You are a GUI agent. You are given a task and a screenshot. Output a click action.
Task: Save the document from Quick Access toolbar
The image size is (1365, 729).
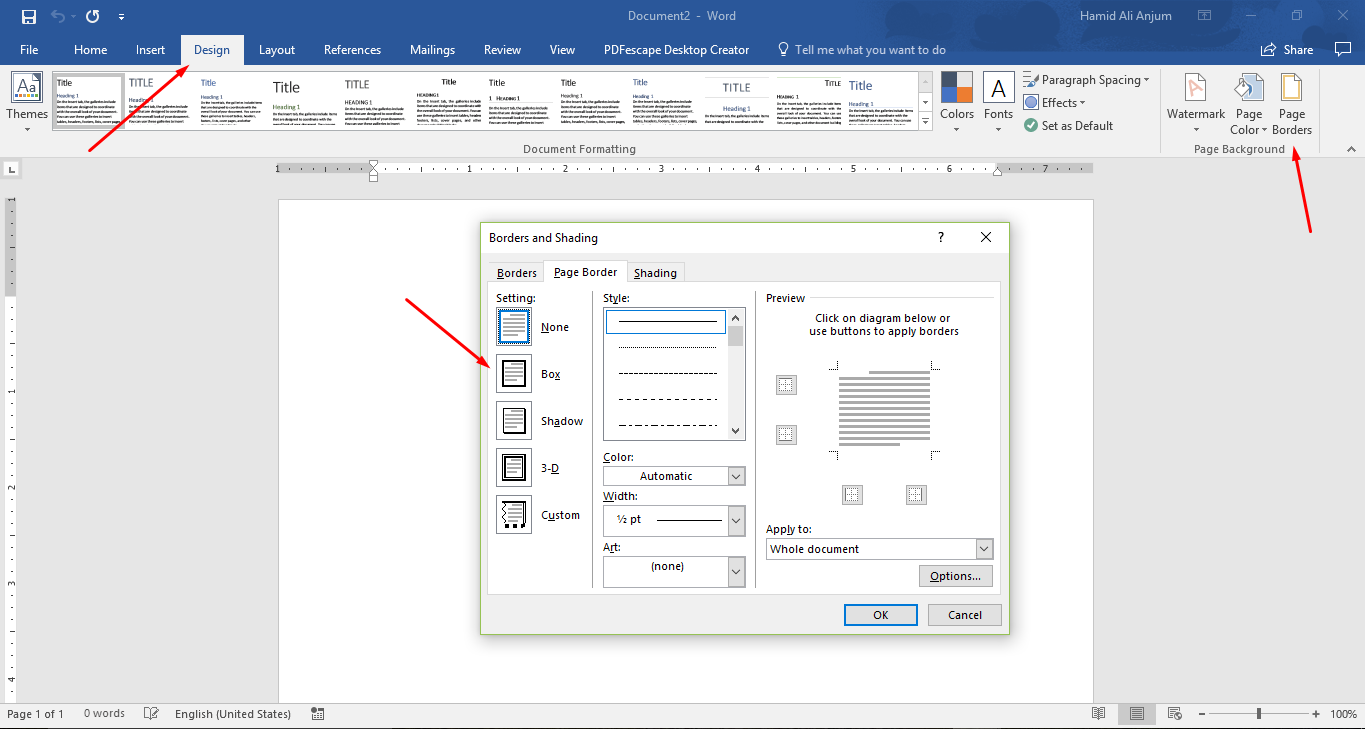click(27, 16)
